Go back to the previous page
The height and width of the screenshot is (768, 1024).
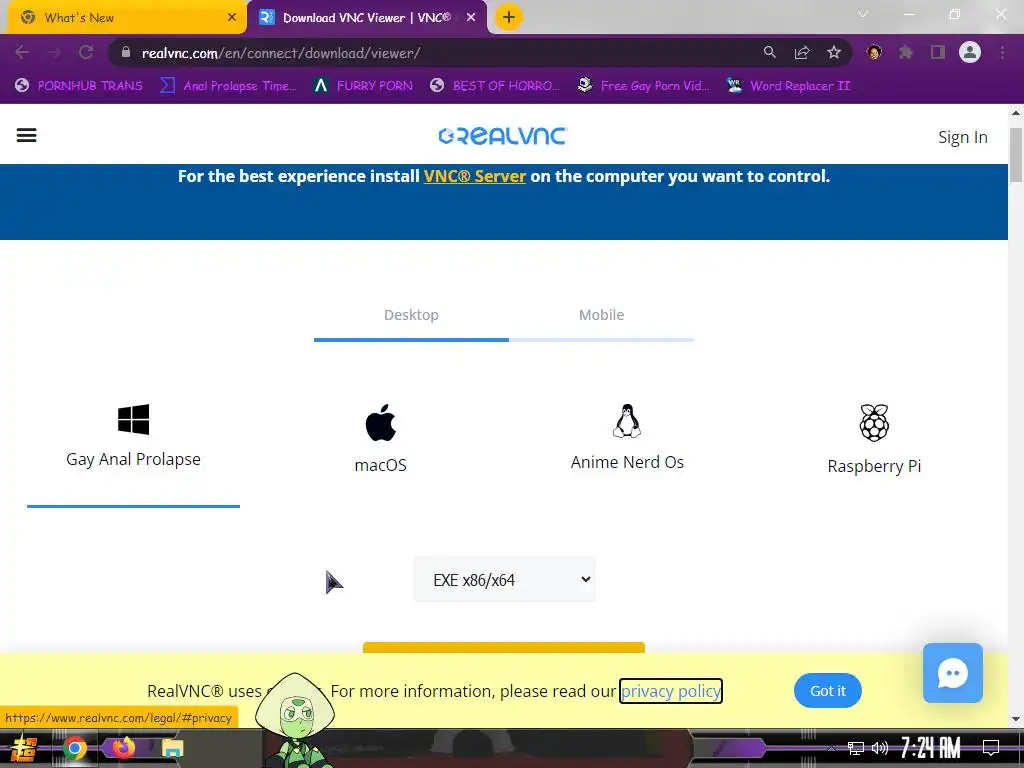pyautogui.click(x=22, y=52)
